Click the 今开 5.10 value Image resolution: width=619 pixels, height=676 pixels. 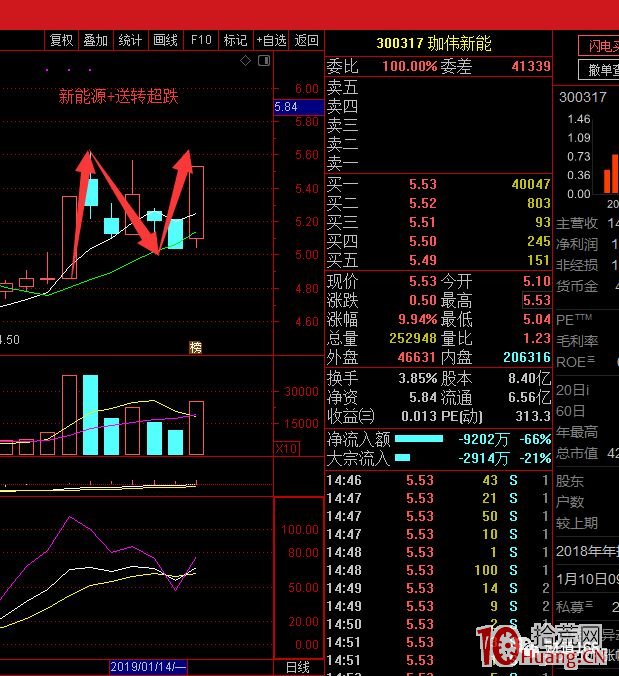pos(537,281)
